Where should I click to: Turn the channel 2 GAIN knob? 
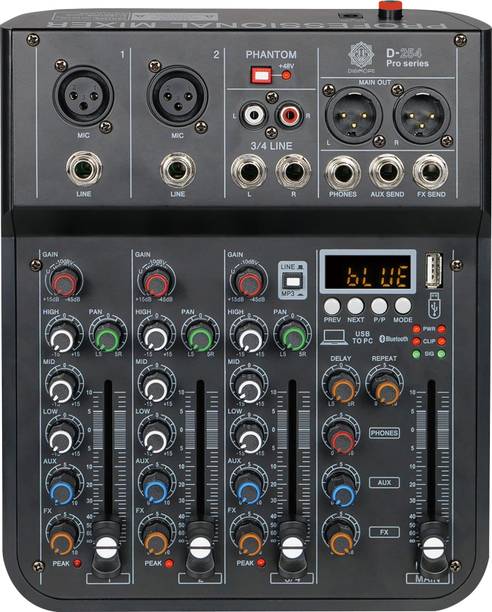pyautogui.click(x=157, y=283)
